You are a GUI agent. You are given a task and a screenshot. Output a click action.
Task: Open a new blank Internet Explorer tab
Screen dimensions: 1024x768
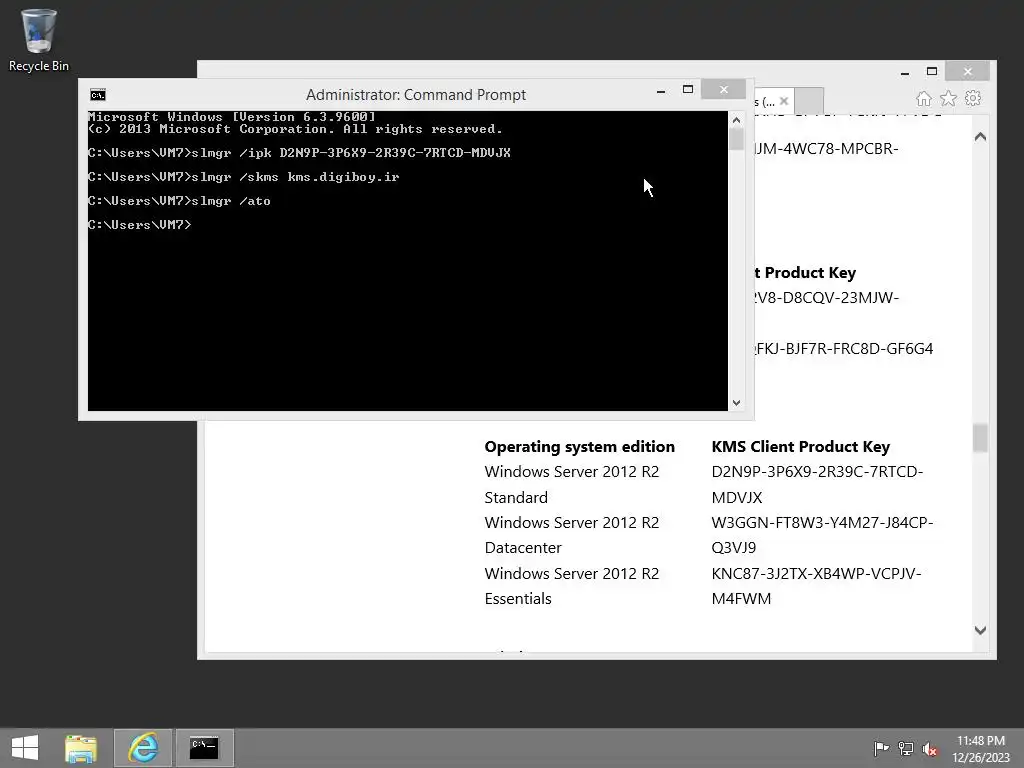(810, 101)
